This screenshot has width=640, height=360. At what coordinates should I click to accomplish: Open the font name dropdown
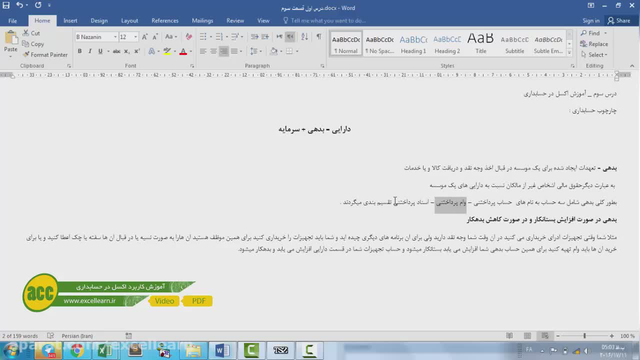(115, 37)
